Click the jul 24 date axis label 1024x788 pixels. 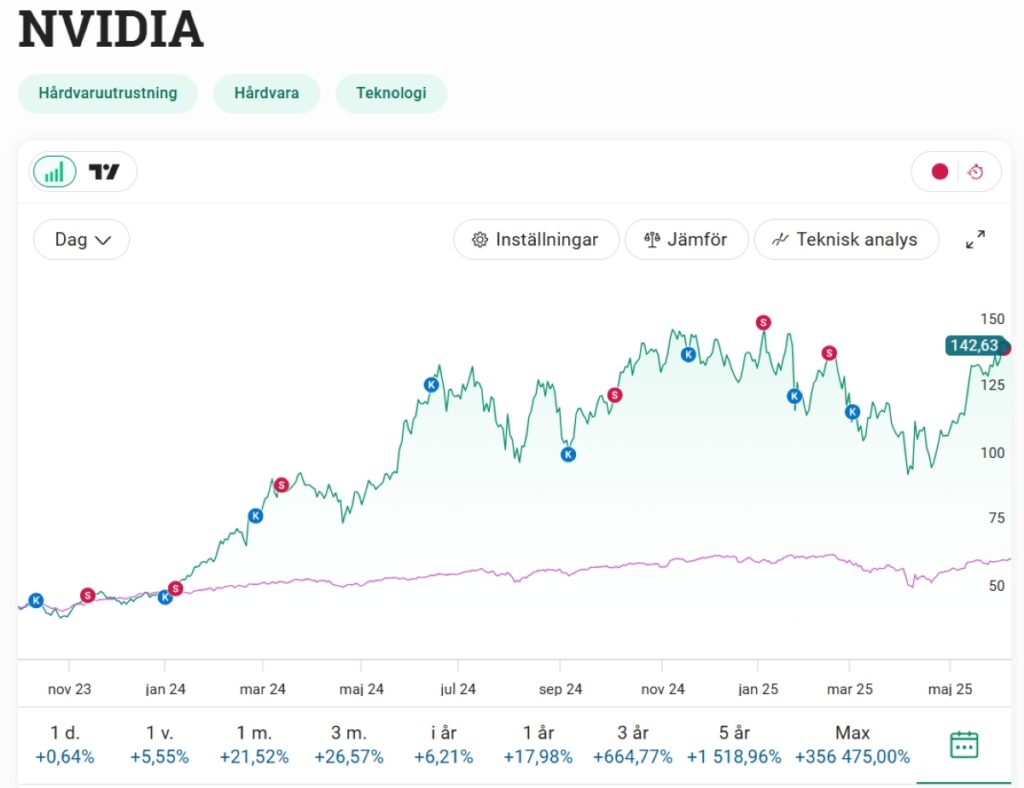458,689
